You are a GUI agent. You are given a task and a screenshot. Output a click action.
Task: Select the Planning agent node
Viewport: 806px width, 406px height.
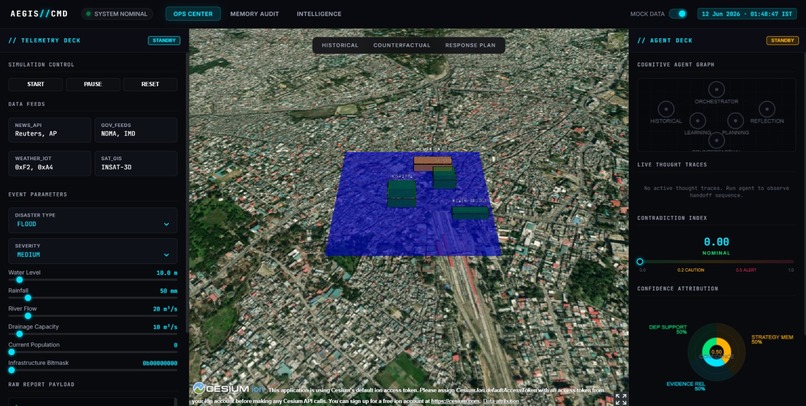(735, 121)
